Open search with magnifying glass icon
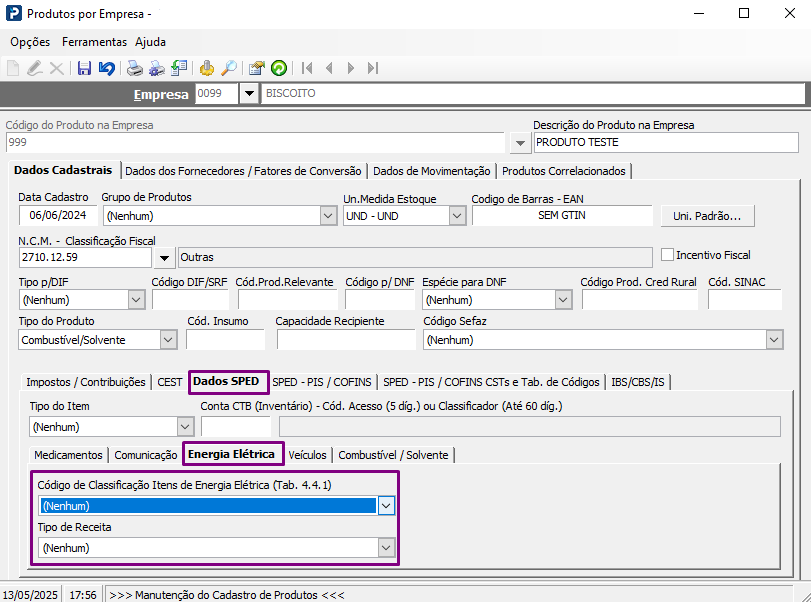Screen dimensions: 811x602 229,68
